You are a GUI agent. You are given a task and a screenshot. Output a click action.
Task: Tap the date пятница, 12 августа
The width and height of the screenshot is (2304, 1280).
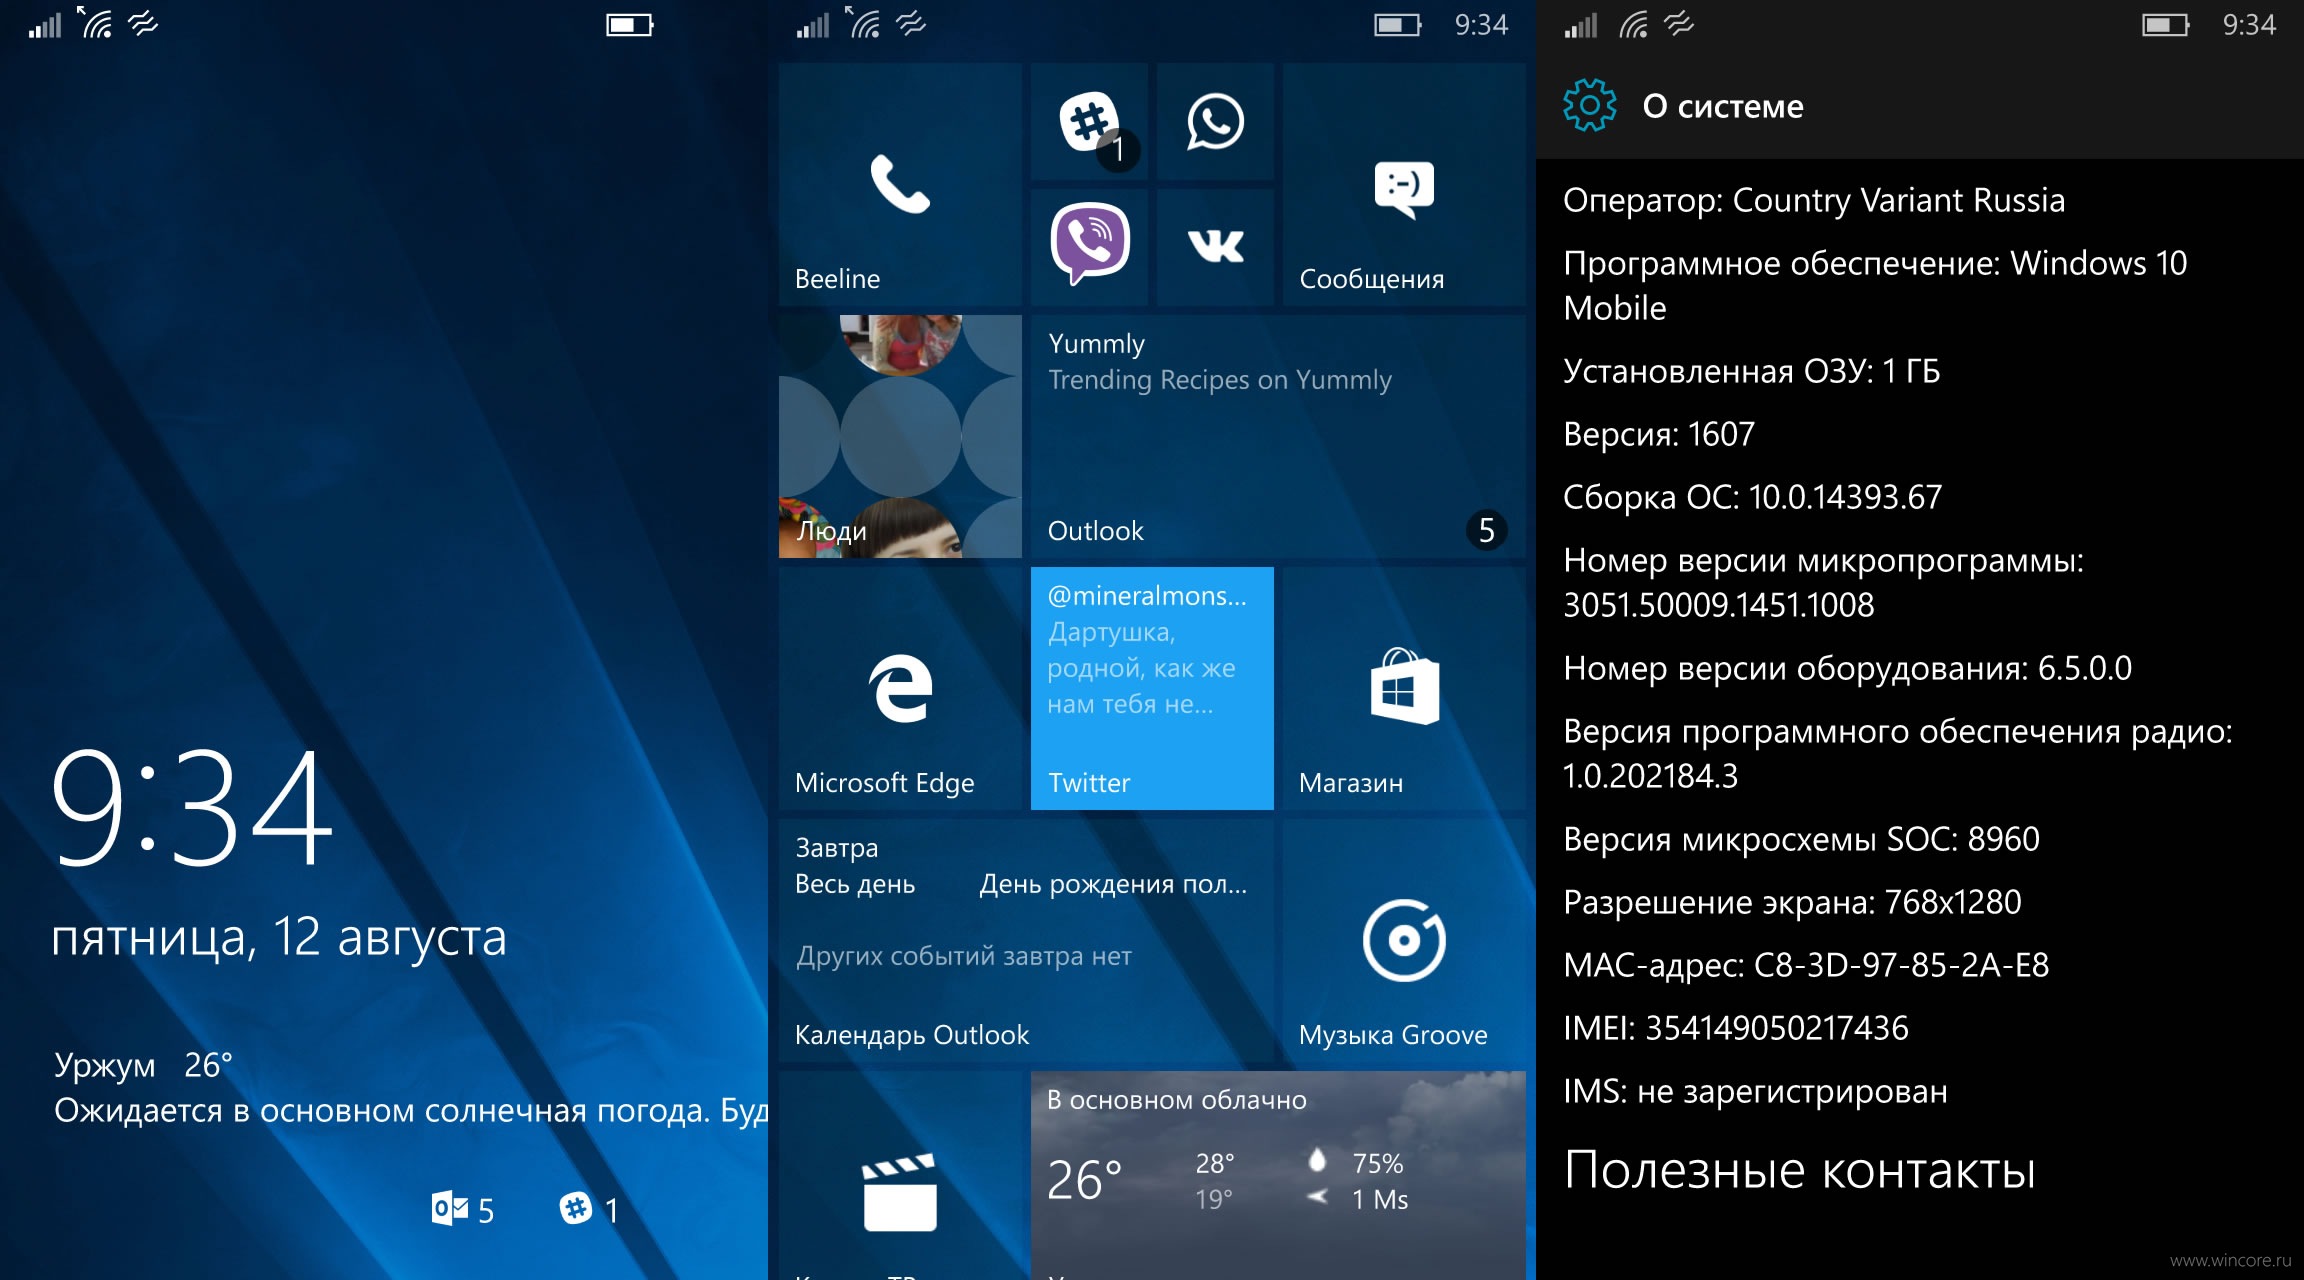pos(279,938)
